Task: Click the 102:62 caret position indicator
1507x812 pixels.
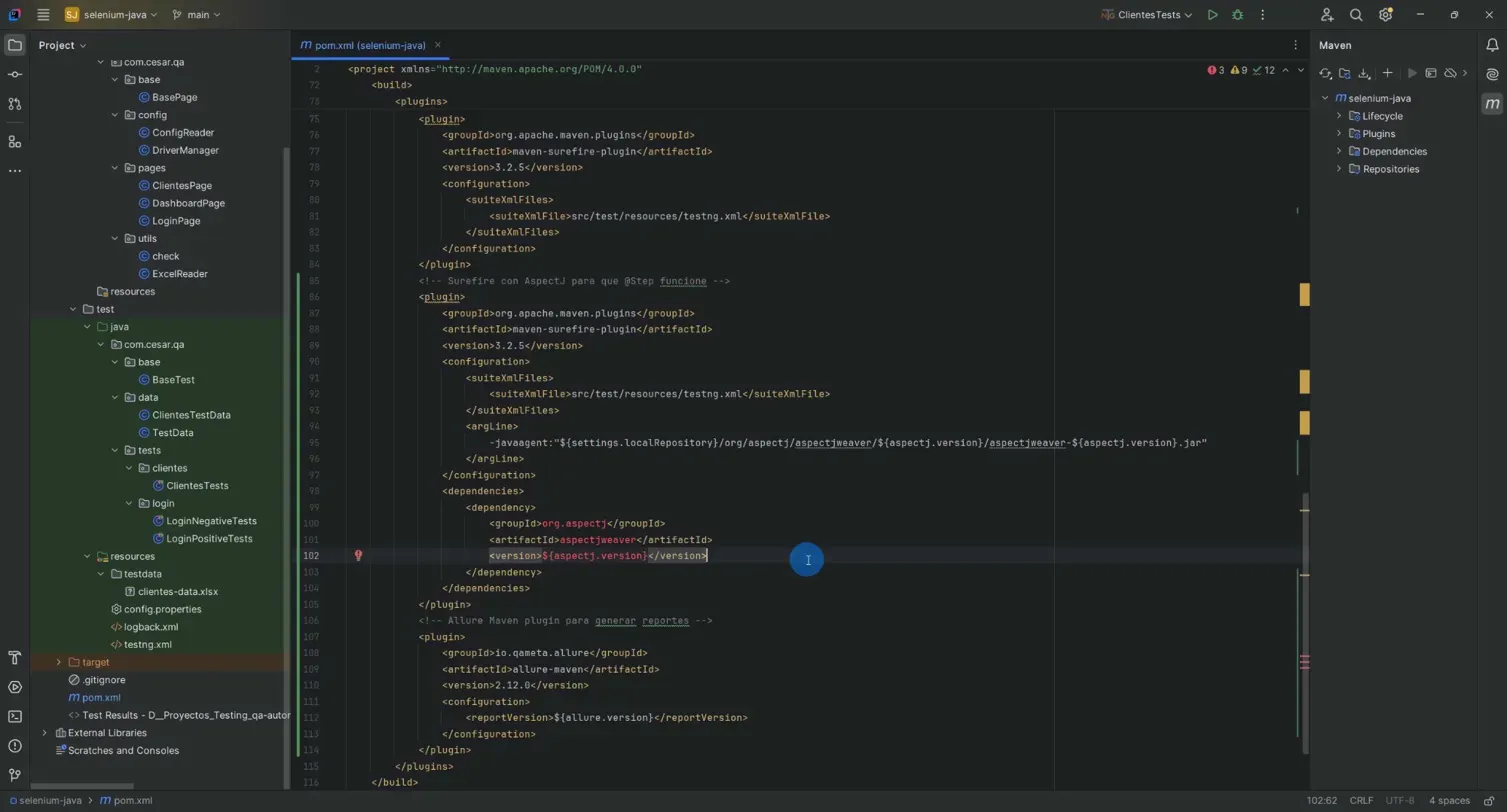Action: [1321, 800]
